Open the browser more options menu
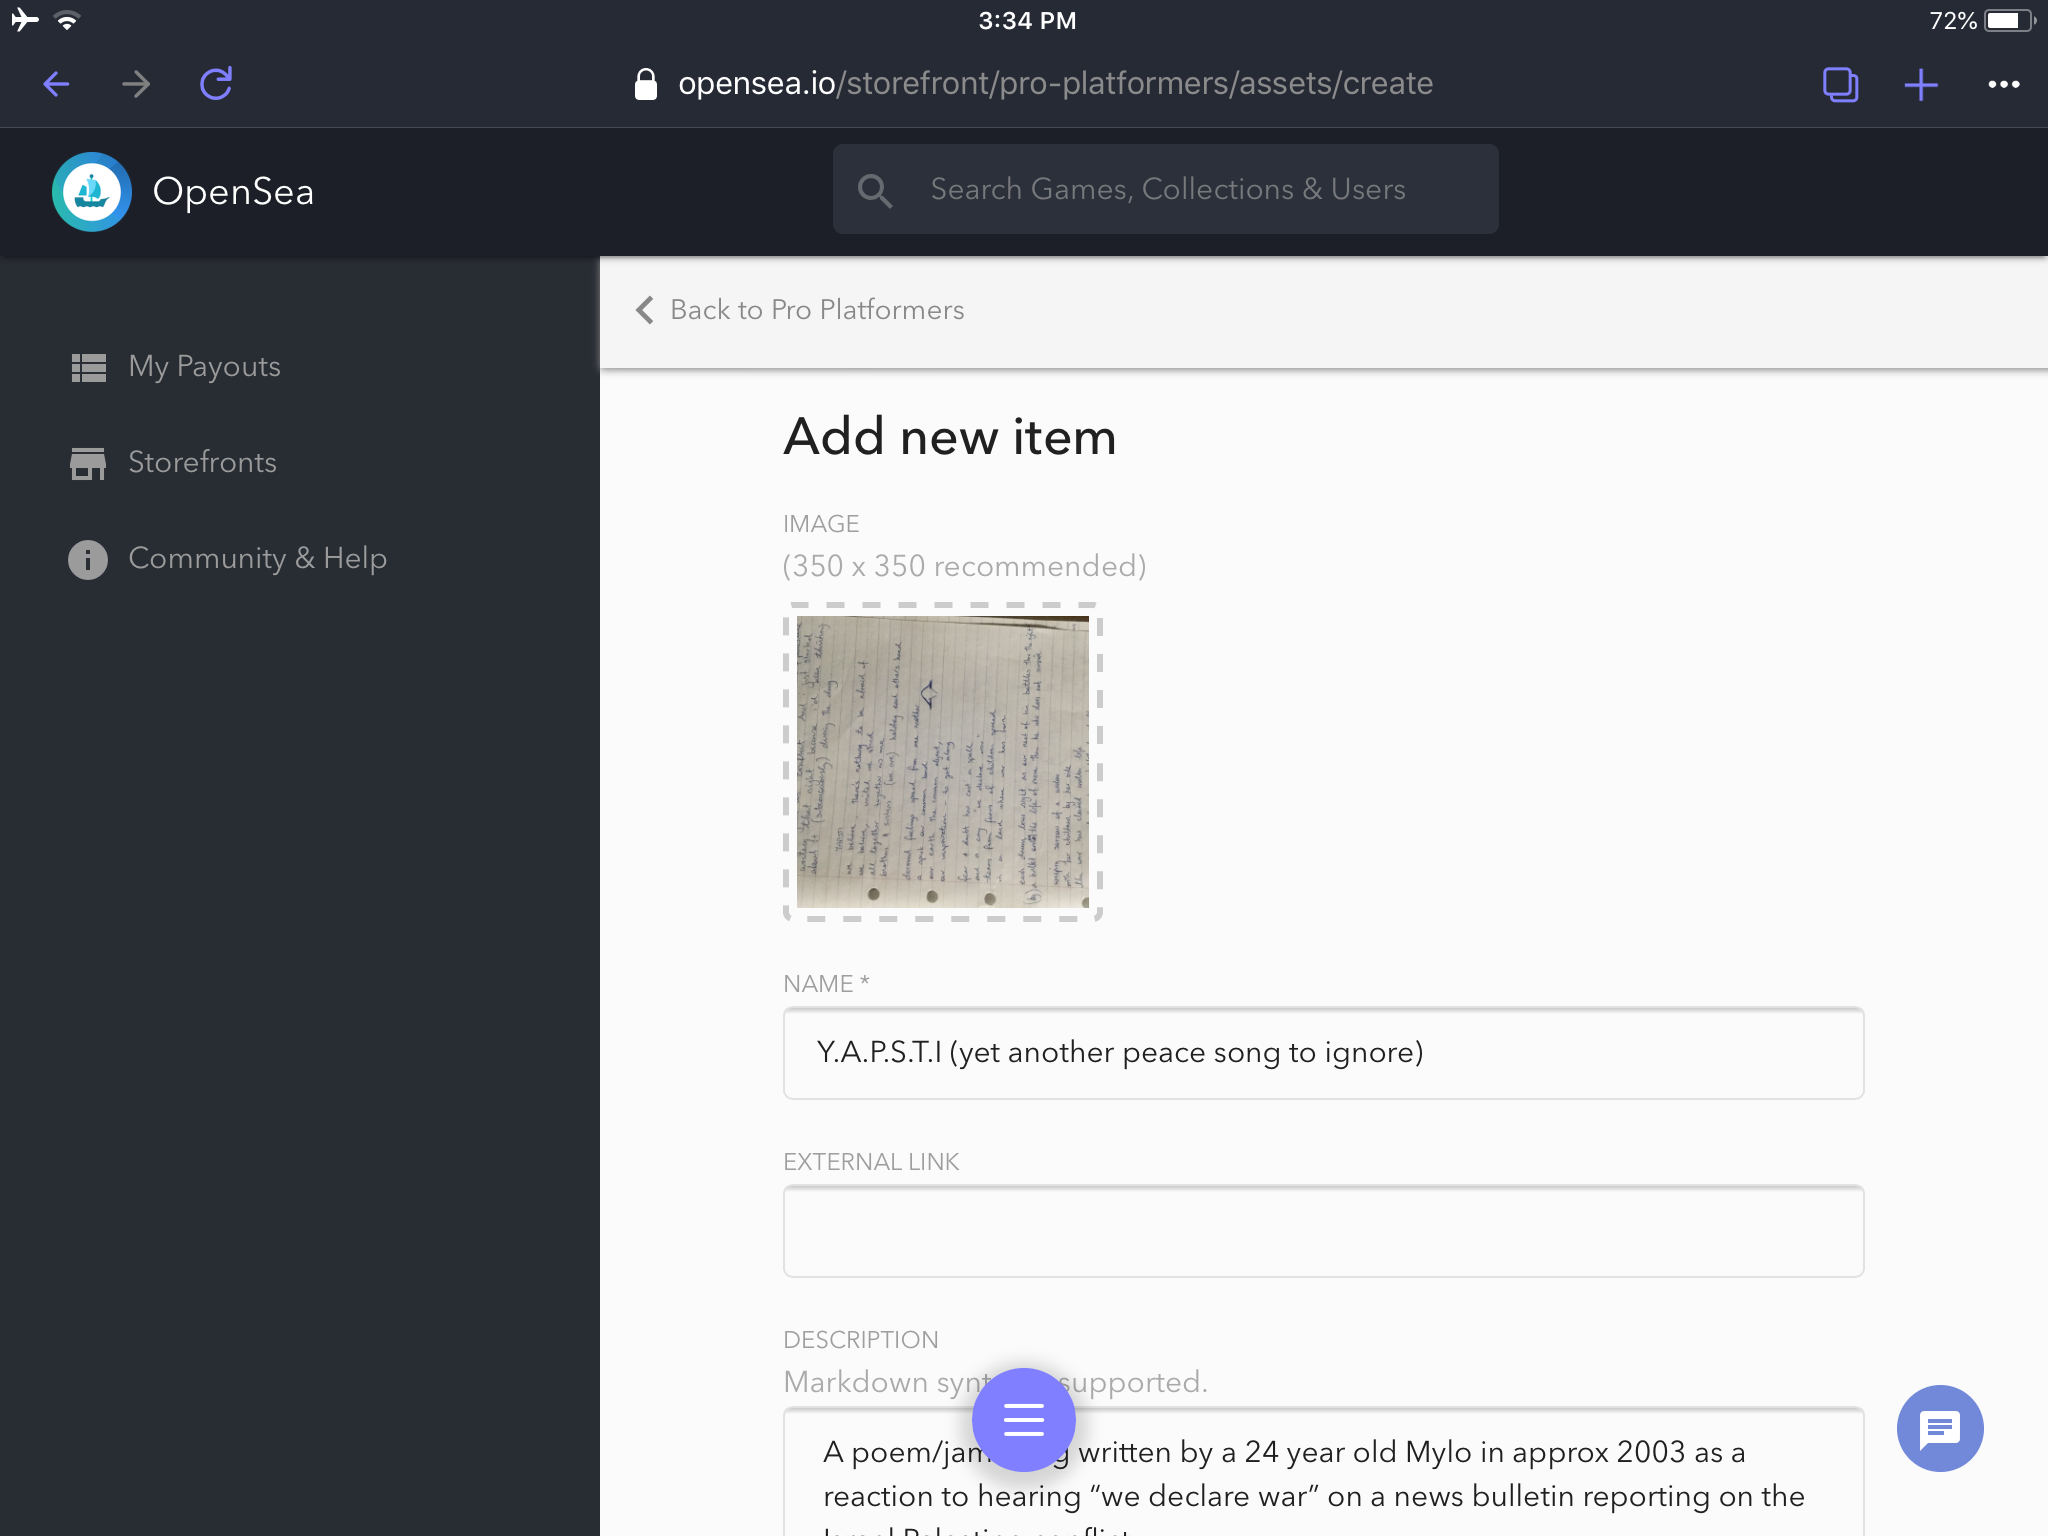The height and width of the screenshot is (1536, 2048). (2003, 84)
